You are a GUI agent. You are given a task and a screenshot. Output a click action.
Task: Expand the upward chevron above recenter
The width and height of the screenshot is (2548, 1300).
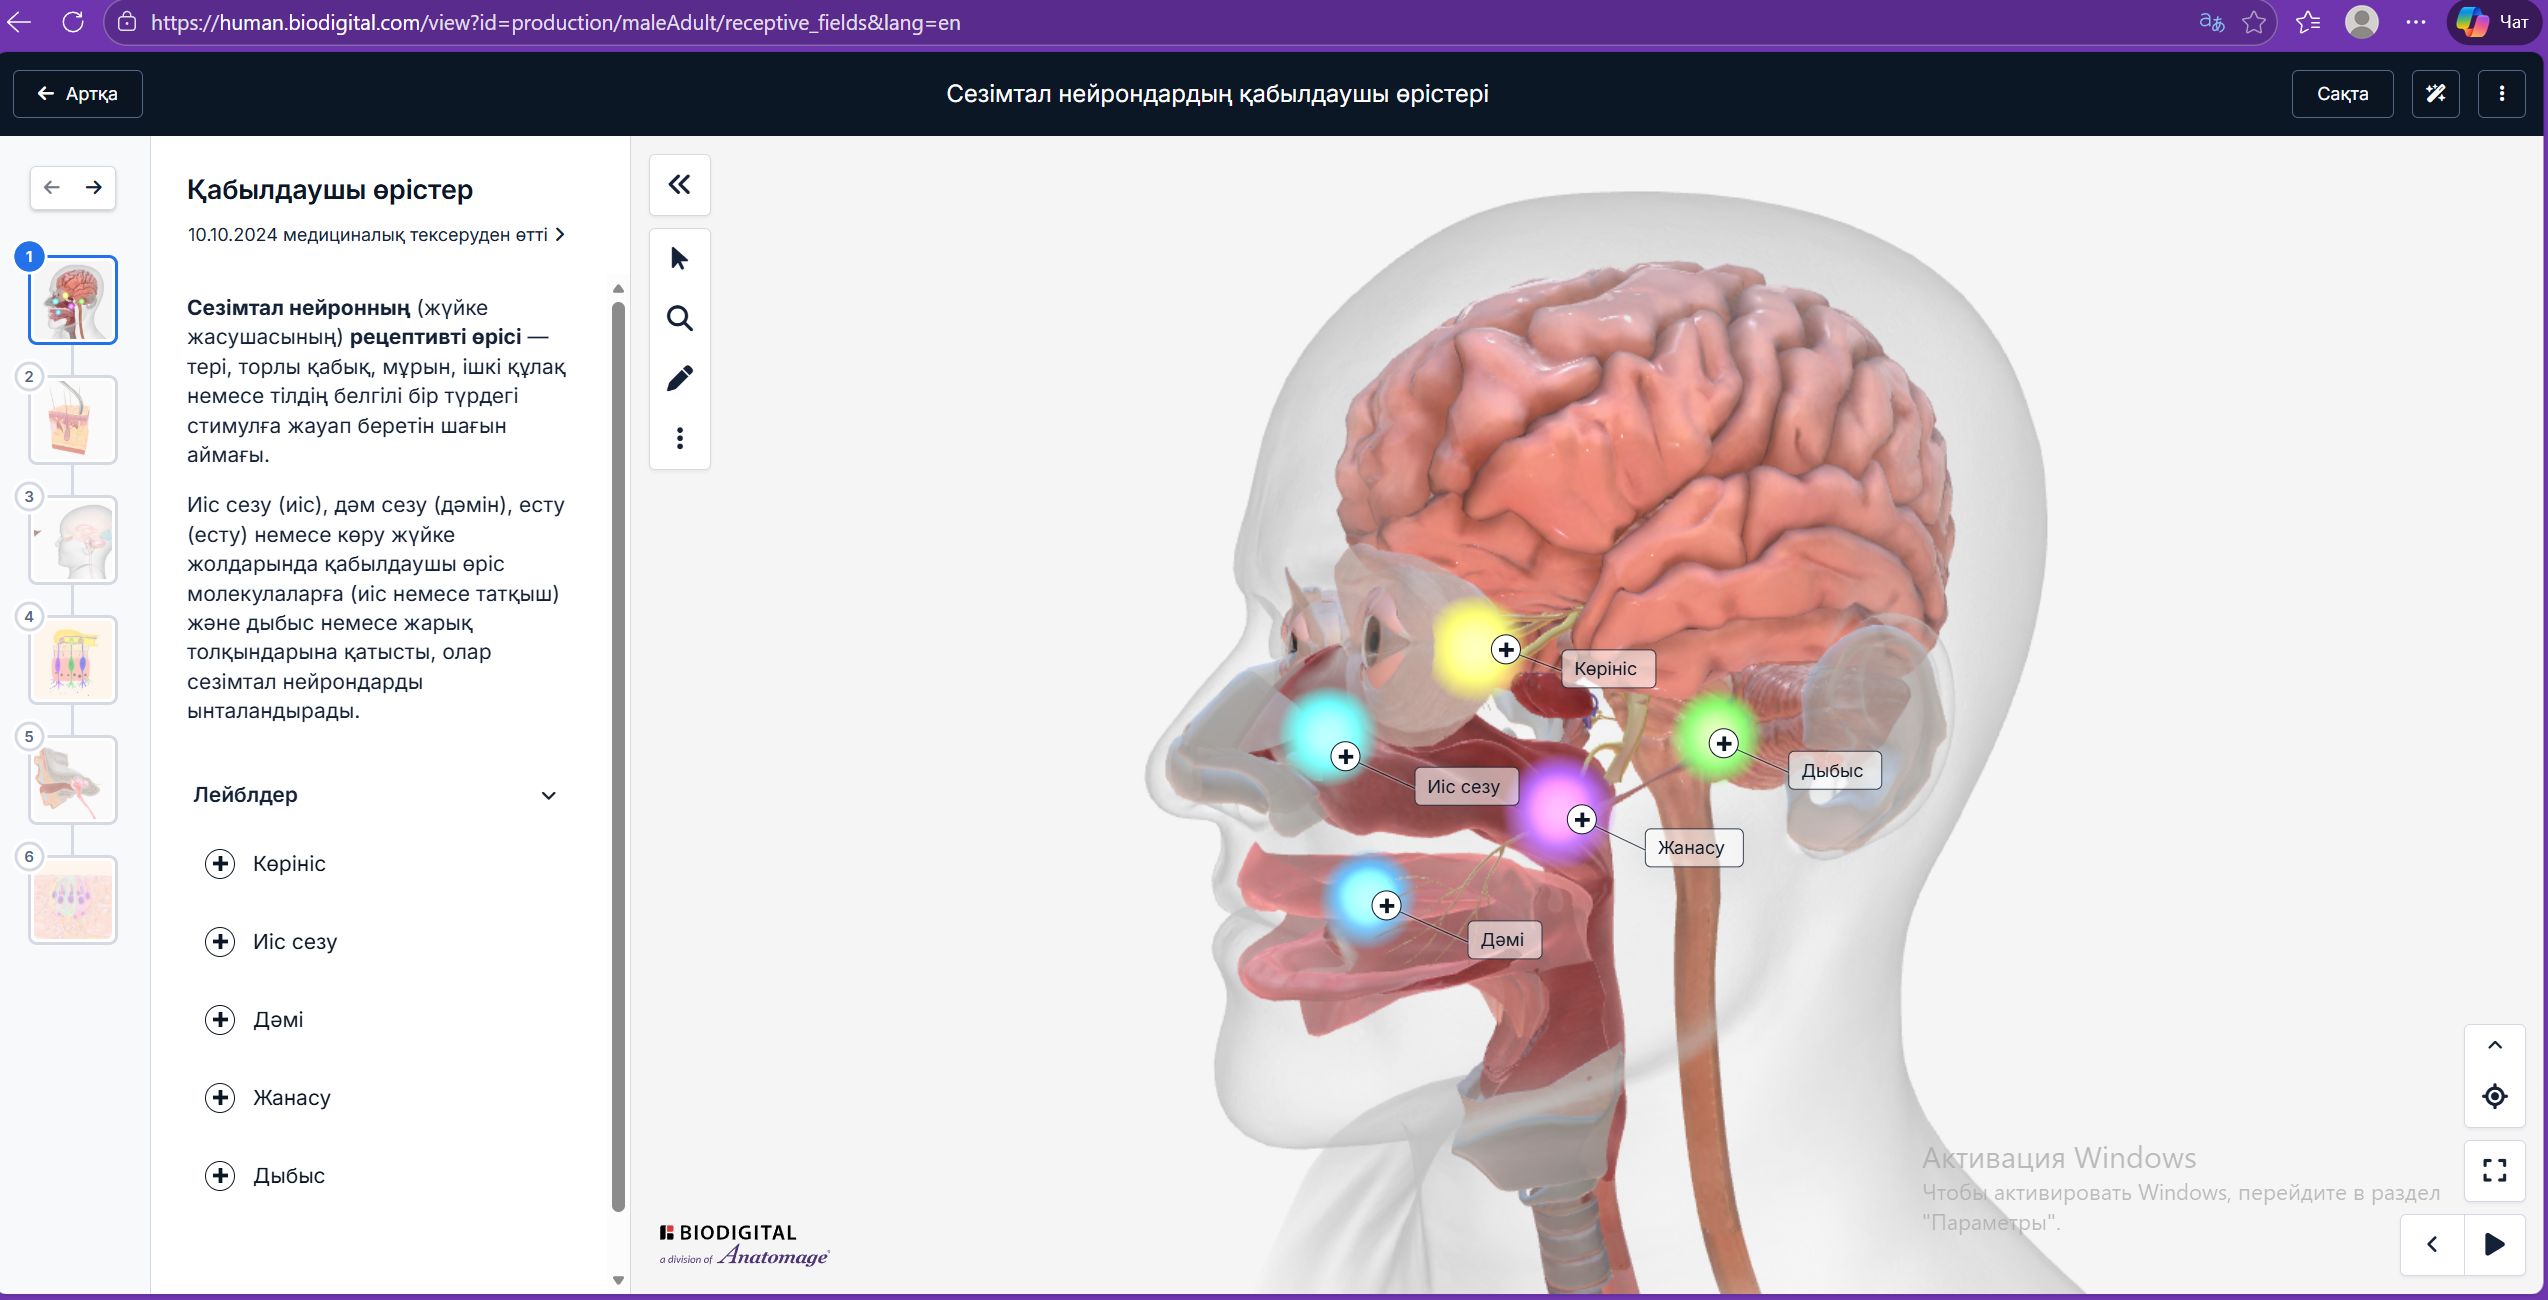(2494, 1045)
